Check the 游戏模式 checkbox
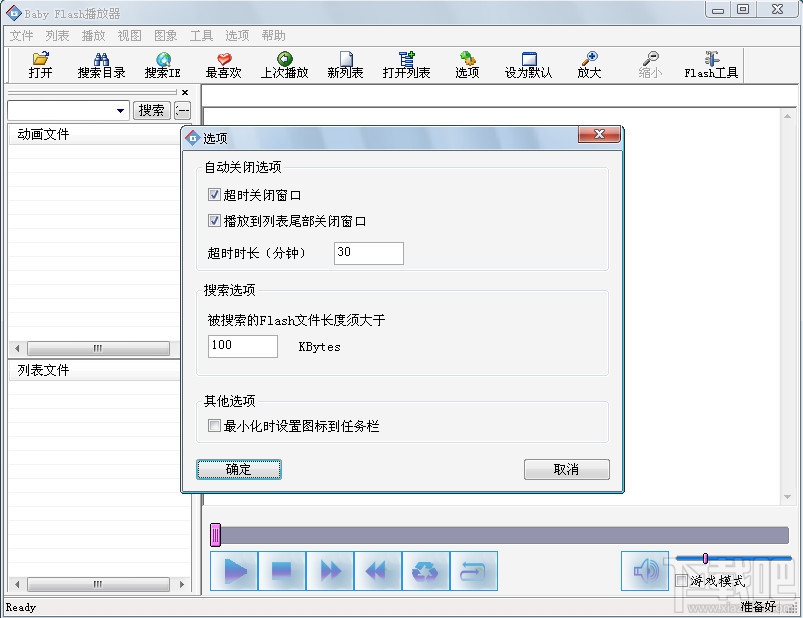This screenshot has height=618, width=803. pos(682,581)
